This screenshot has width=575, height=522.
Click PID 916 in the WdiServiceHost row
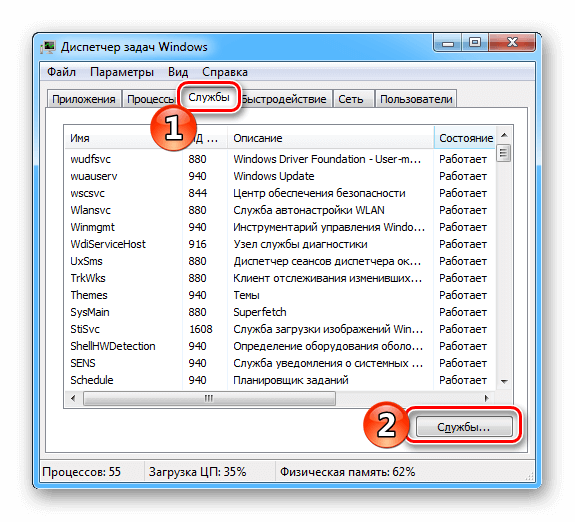pyautogui.click(x=198, y=244)
